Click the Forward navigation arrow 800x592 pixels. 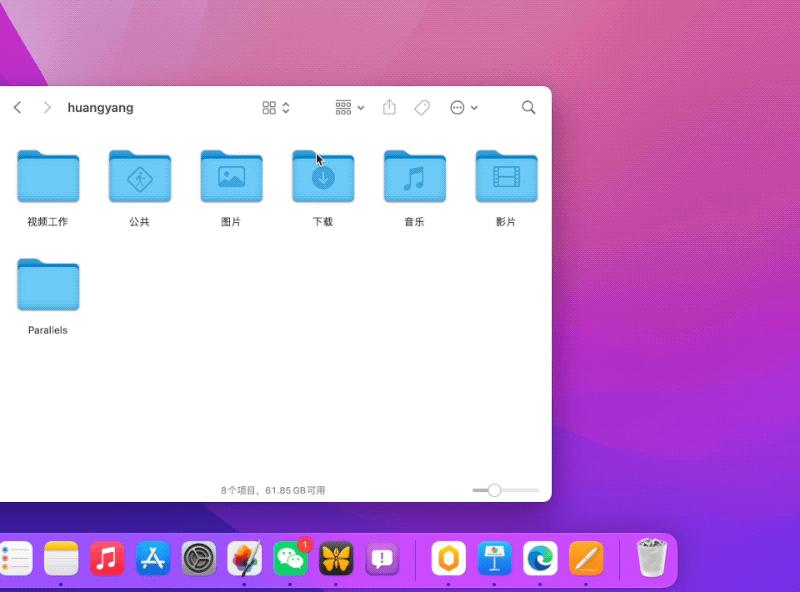[47, 107]
